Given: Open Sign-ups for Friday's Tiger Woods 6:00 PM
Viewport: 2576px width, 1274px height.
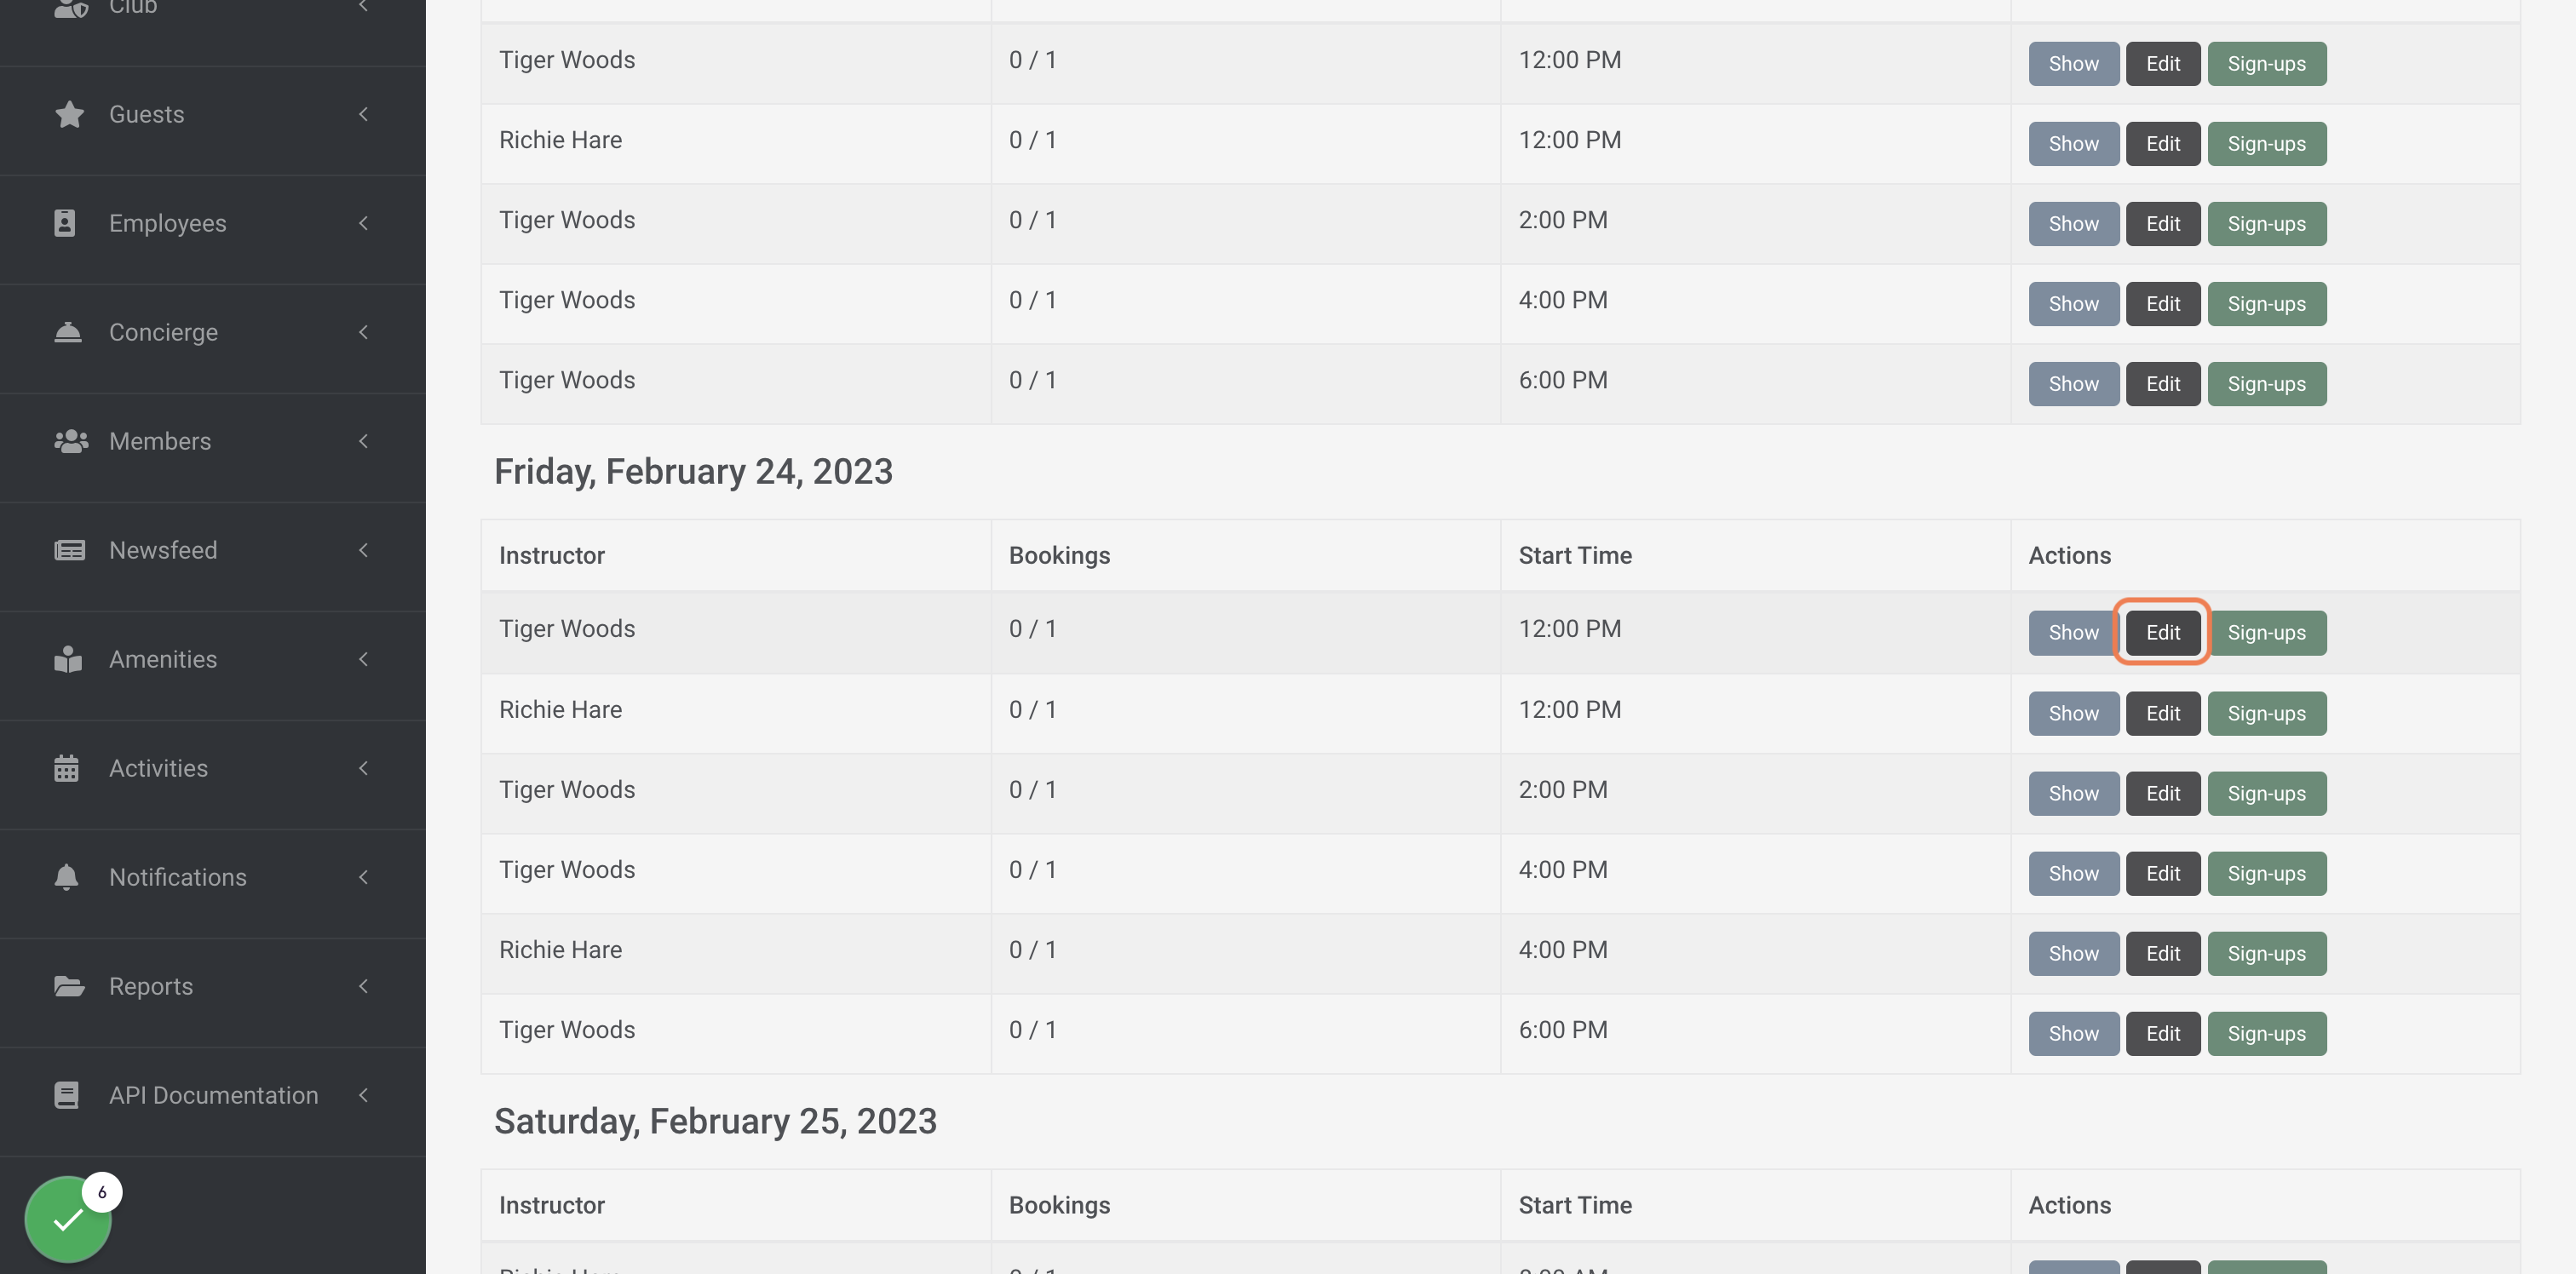Looking at the screenshot, I should [x=2266, y=1033].
